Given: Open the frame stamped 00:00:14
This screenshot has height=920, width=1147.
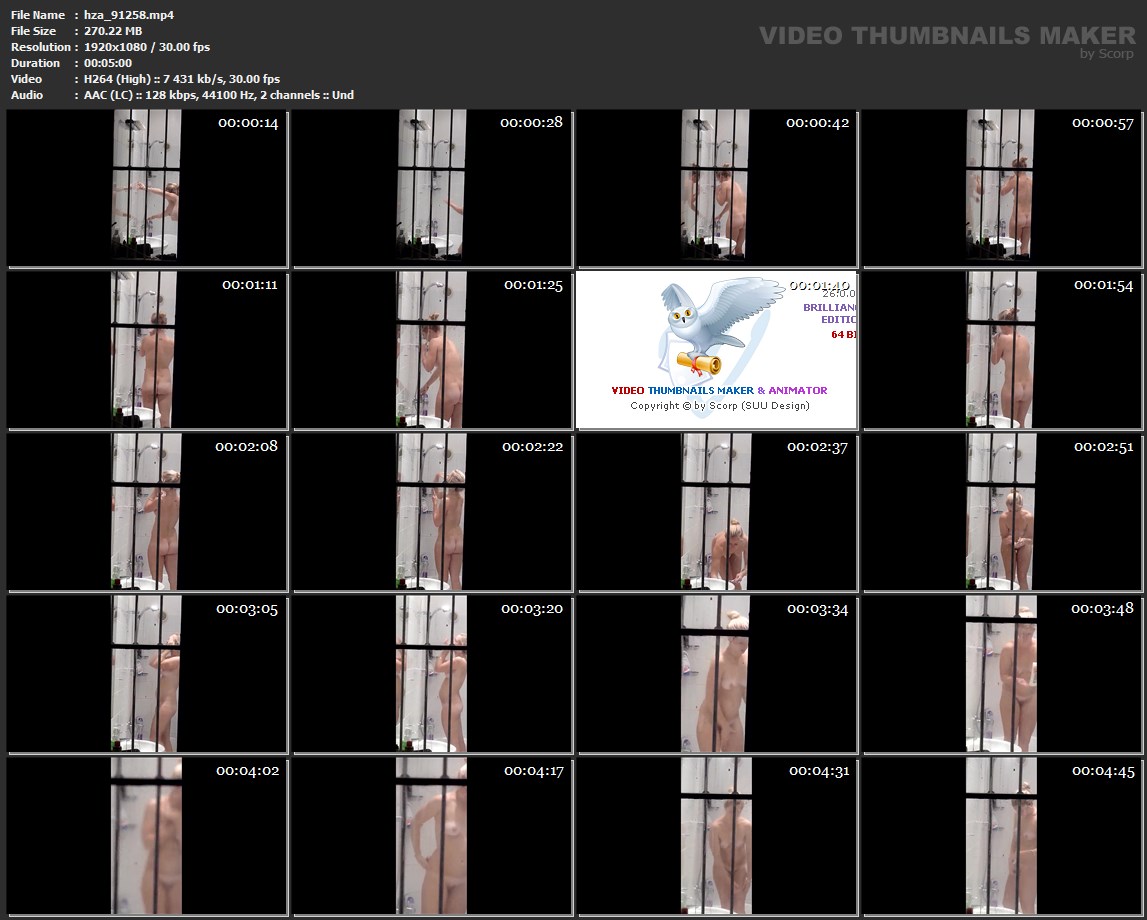Looking at the screenshot, I should click(x=147, y=188).
